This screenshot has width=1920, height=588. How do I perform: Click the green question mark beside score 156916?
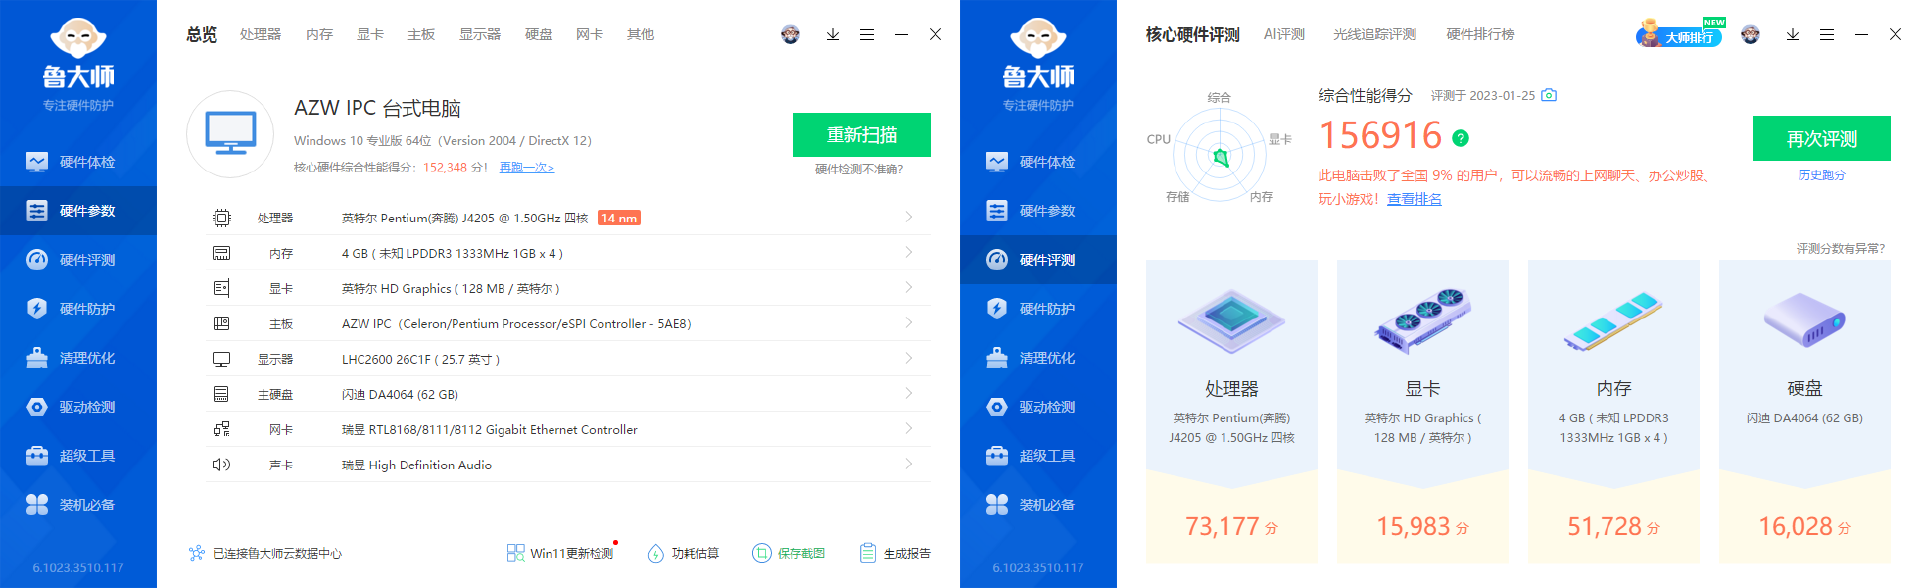pos(1460,138)
